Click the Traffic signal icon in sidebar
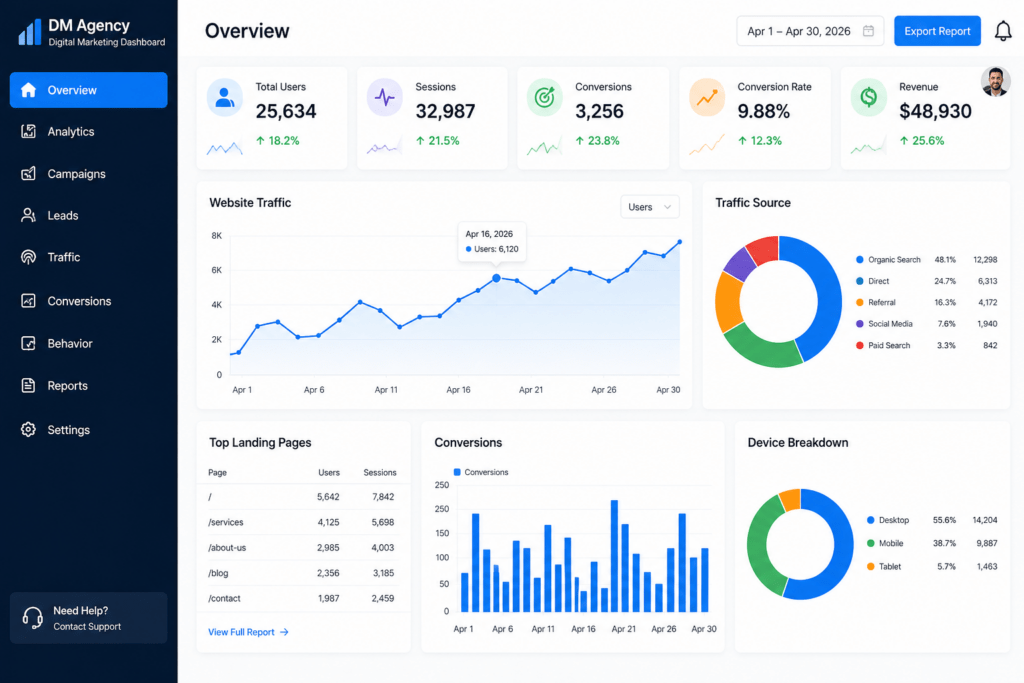Screen dimensions: 1024x683 (x=28, y=257)
